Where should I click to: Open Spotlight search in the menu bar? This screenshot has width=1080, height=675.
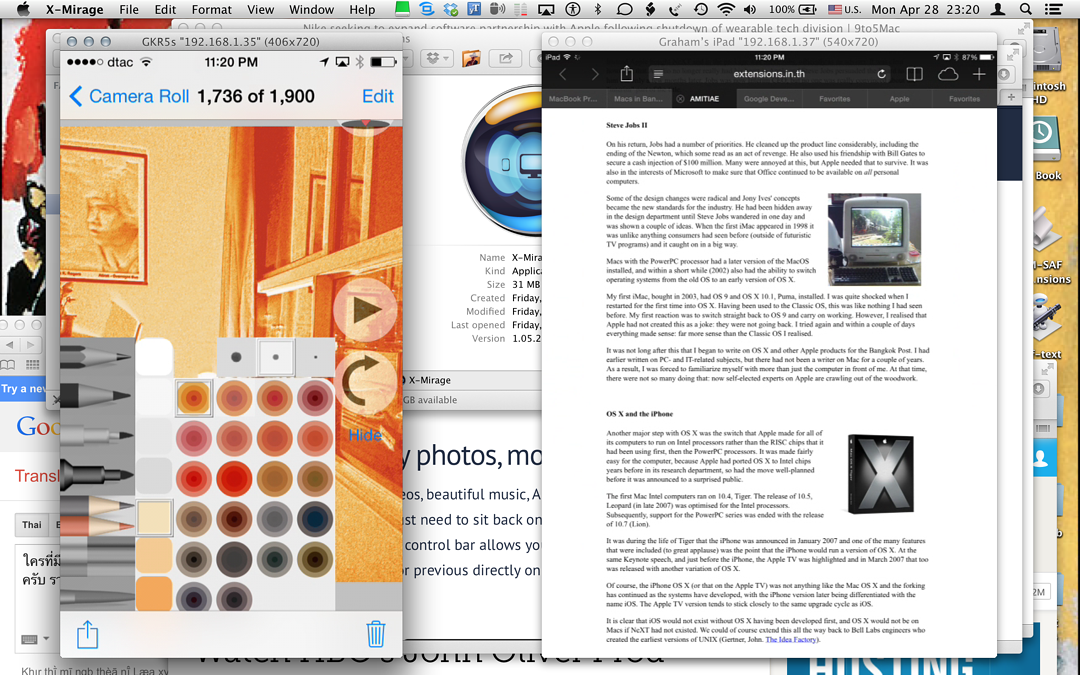(x=1026, y=10)
